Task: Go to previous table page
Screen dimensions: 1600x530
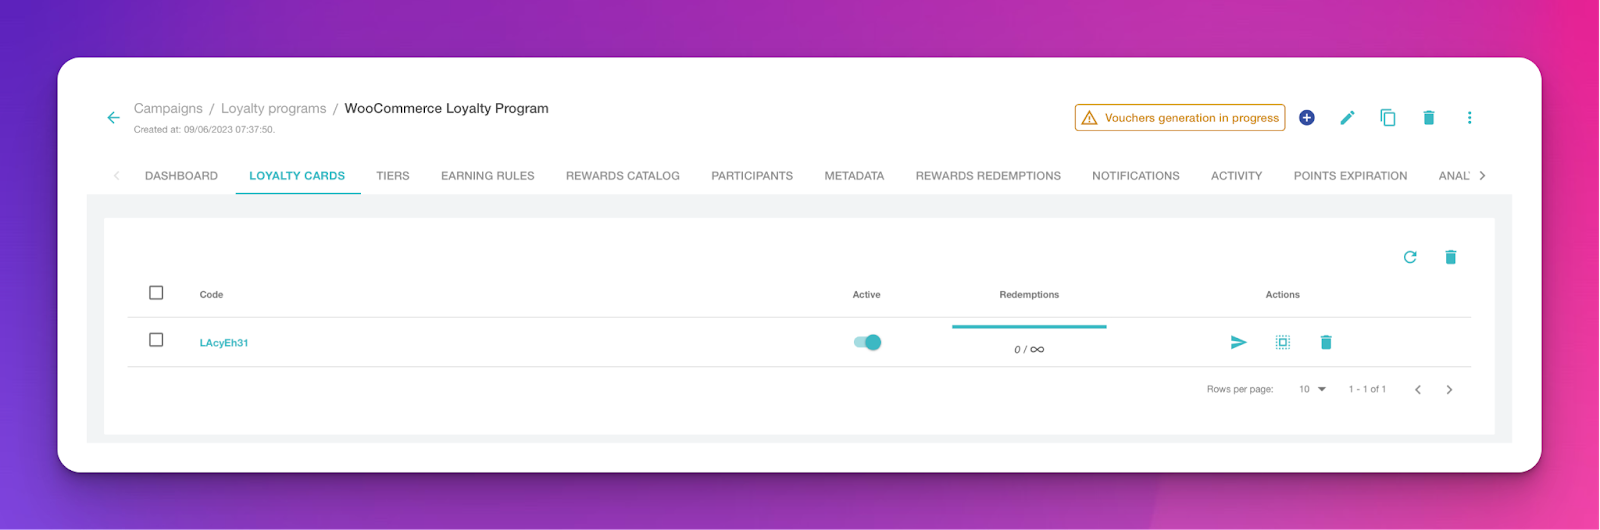Action: click(1417, 390)
